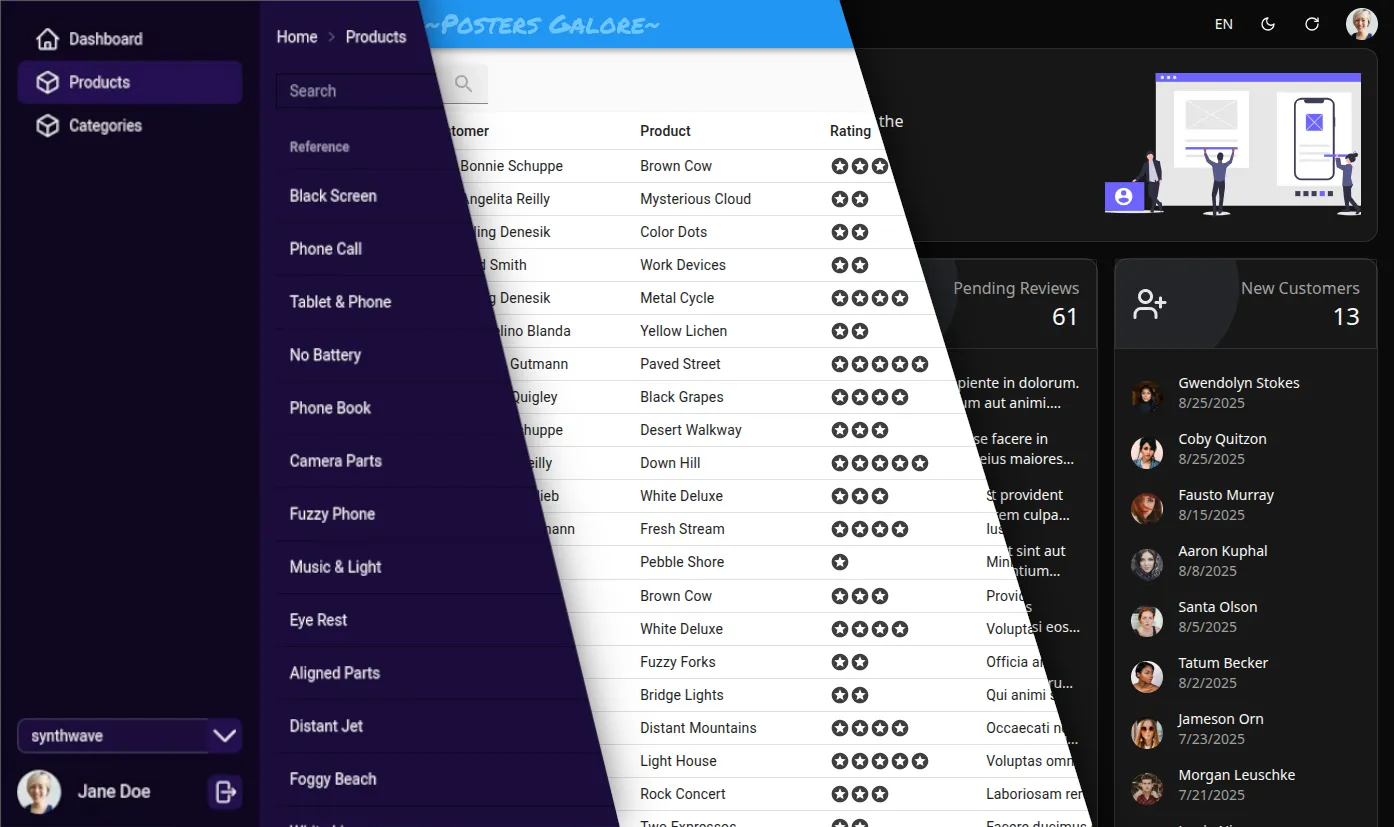
Task: Click Fausto Murray's avatar thumbnail
Action: [1147, 508]
